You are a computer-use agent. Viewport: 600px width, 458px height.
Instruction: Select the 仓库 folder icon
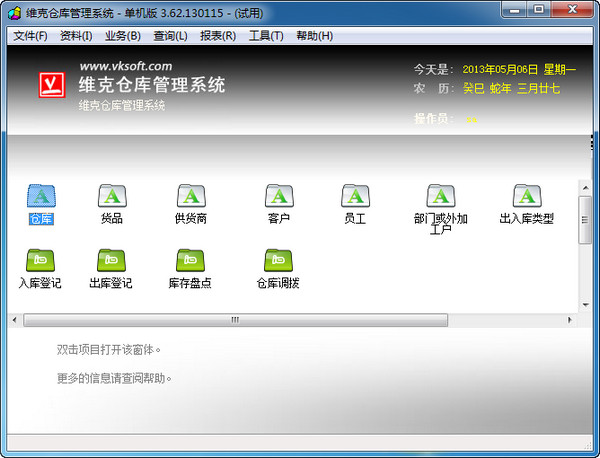(41, 196)
